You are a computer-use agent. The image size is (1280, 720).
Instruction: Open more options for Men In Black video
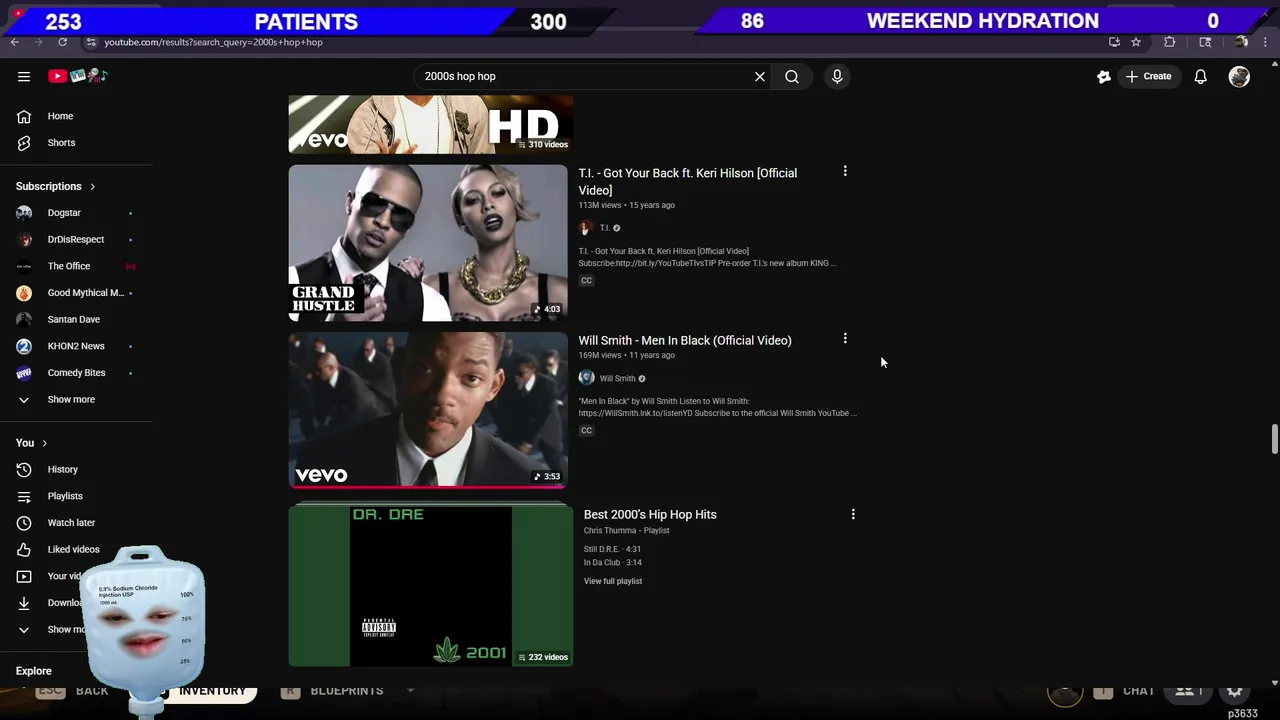click(845, 339)
